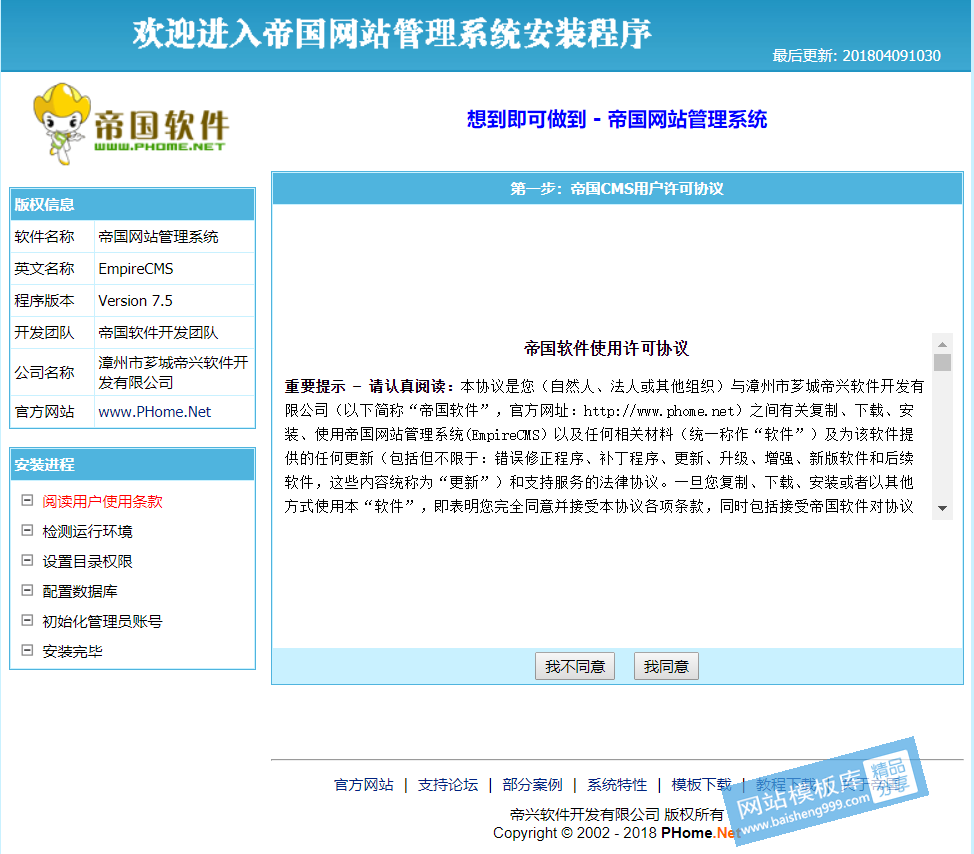The width and height of the screenshot is (974, 854).
Task: Select the 阅读用户使用条款 install step
Action: tap(102, 501)
